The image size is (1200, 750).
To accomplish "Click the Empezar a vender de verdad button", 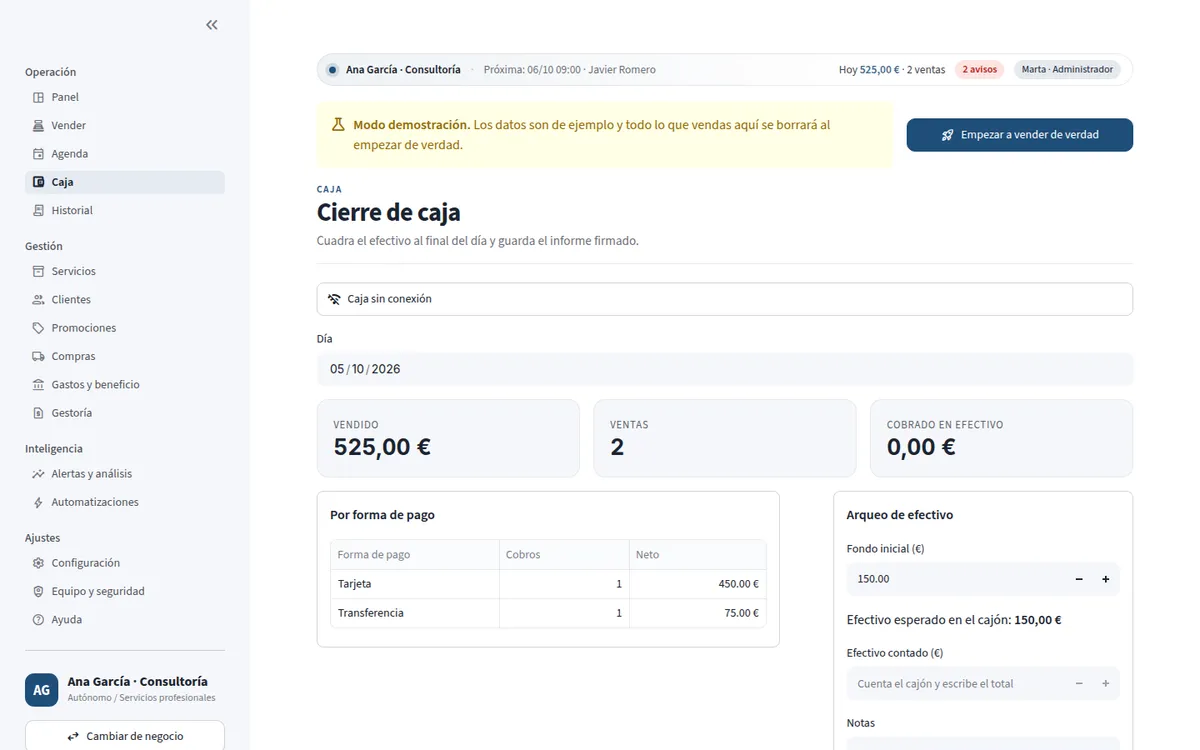I will pos(1020,135).
